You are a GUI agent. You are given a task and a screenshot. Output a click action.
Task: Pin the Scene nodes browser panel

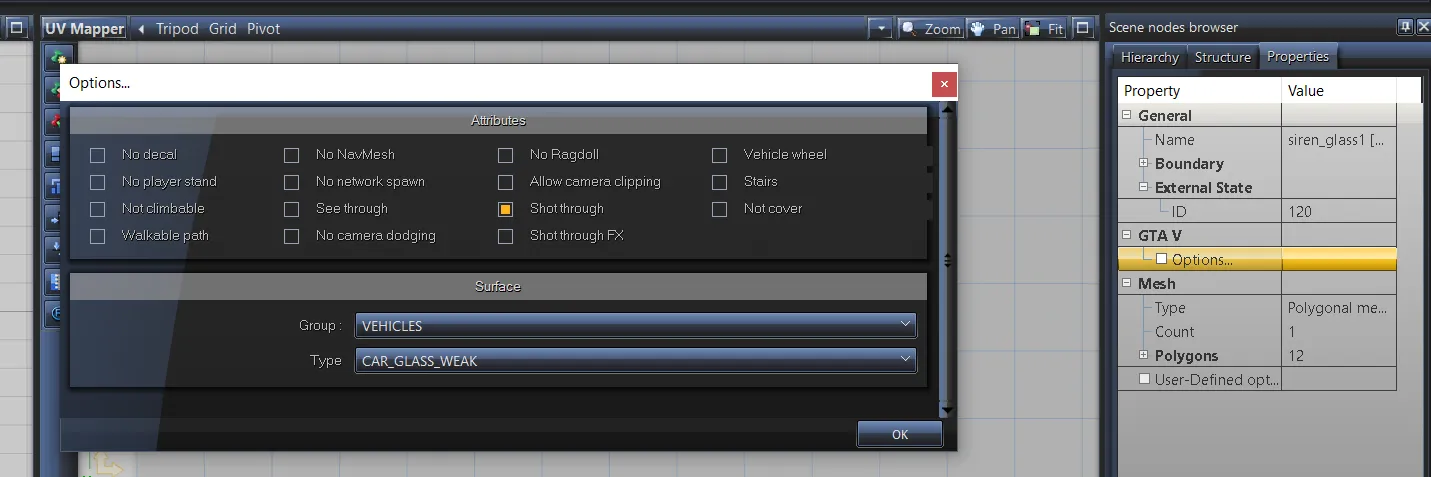click(1406, 27)
